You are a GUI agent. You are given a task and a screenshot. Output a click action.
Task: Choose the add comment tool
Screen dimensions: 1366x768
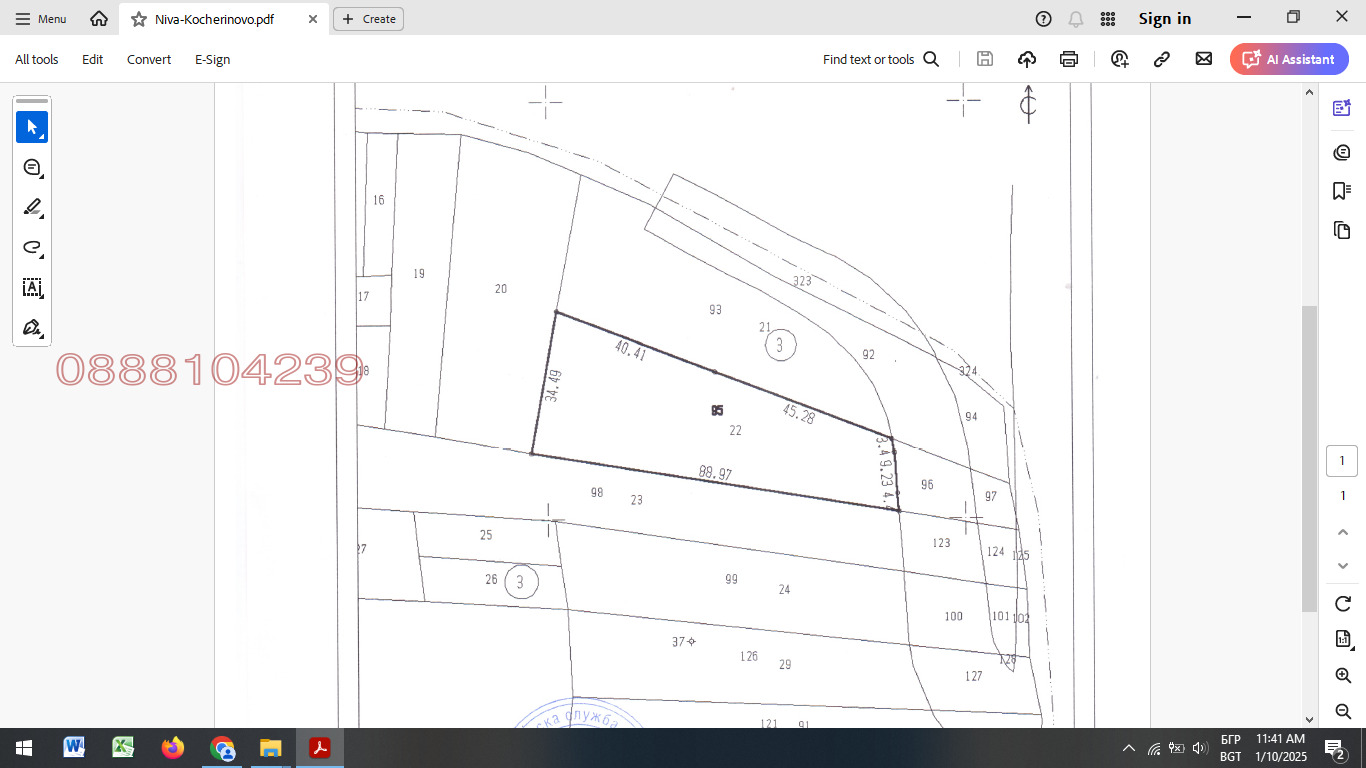click(32, 167)
